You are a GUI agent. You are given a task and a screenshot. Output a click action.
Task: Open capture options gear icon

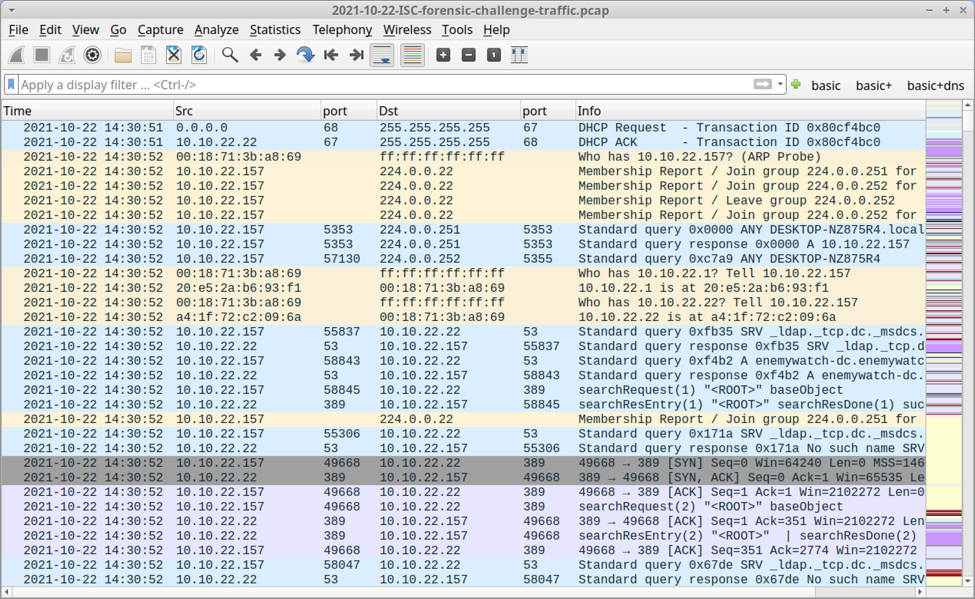[92, 55]
